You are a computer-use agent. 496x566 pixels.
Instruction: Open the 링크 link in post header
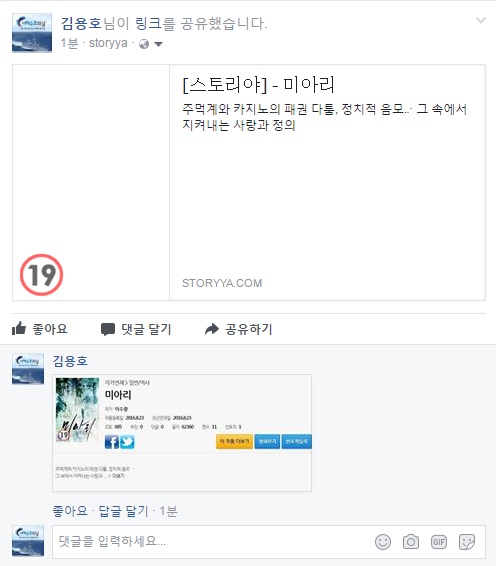148,23
